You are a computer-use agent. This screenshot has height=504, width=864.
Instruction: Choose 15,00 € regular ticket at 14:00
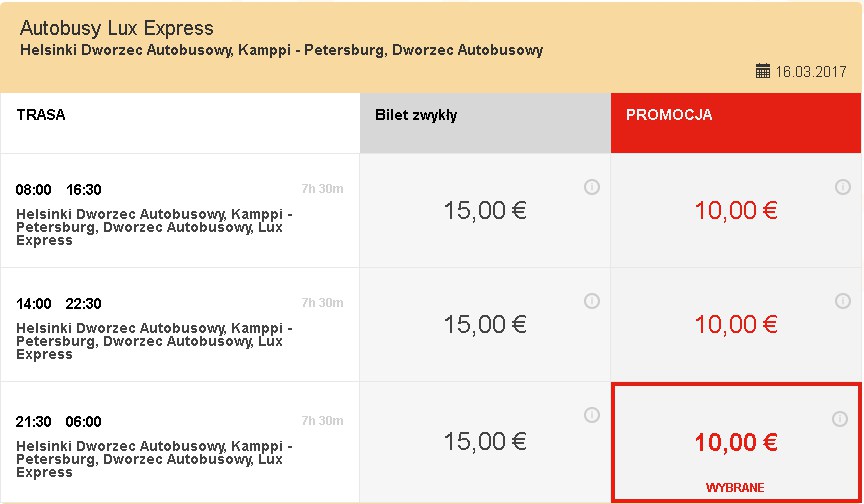click(x=485, y=324)
